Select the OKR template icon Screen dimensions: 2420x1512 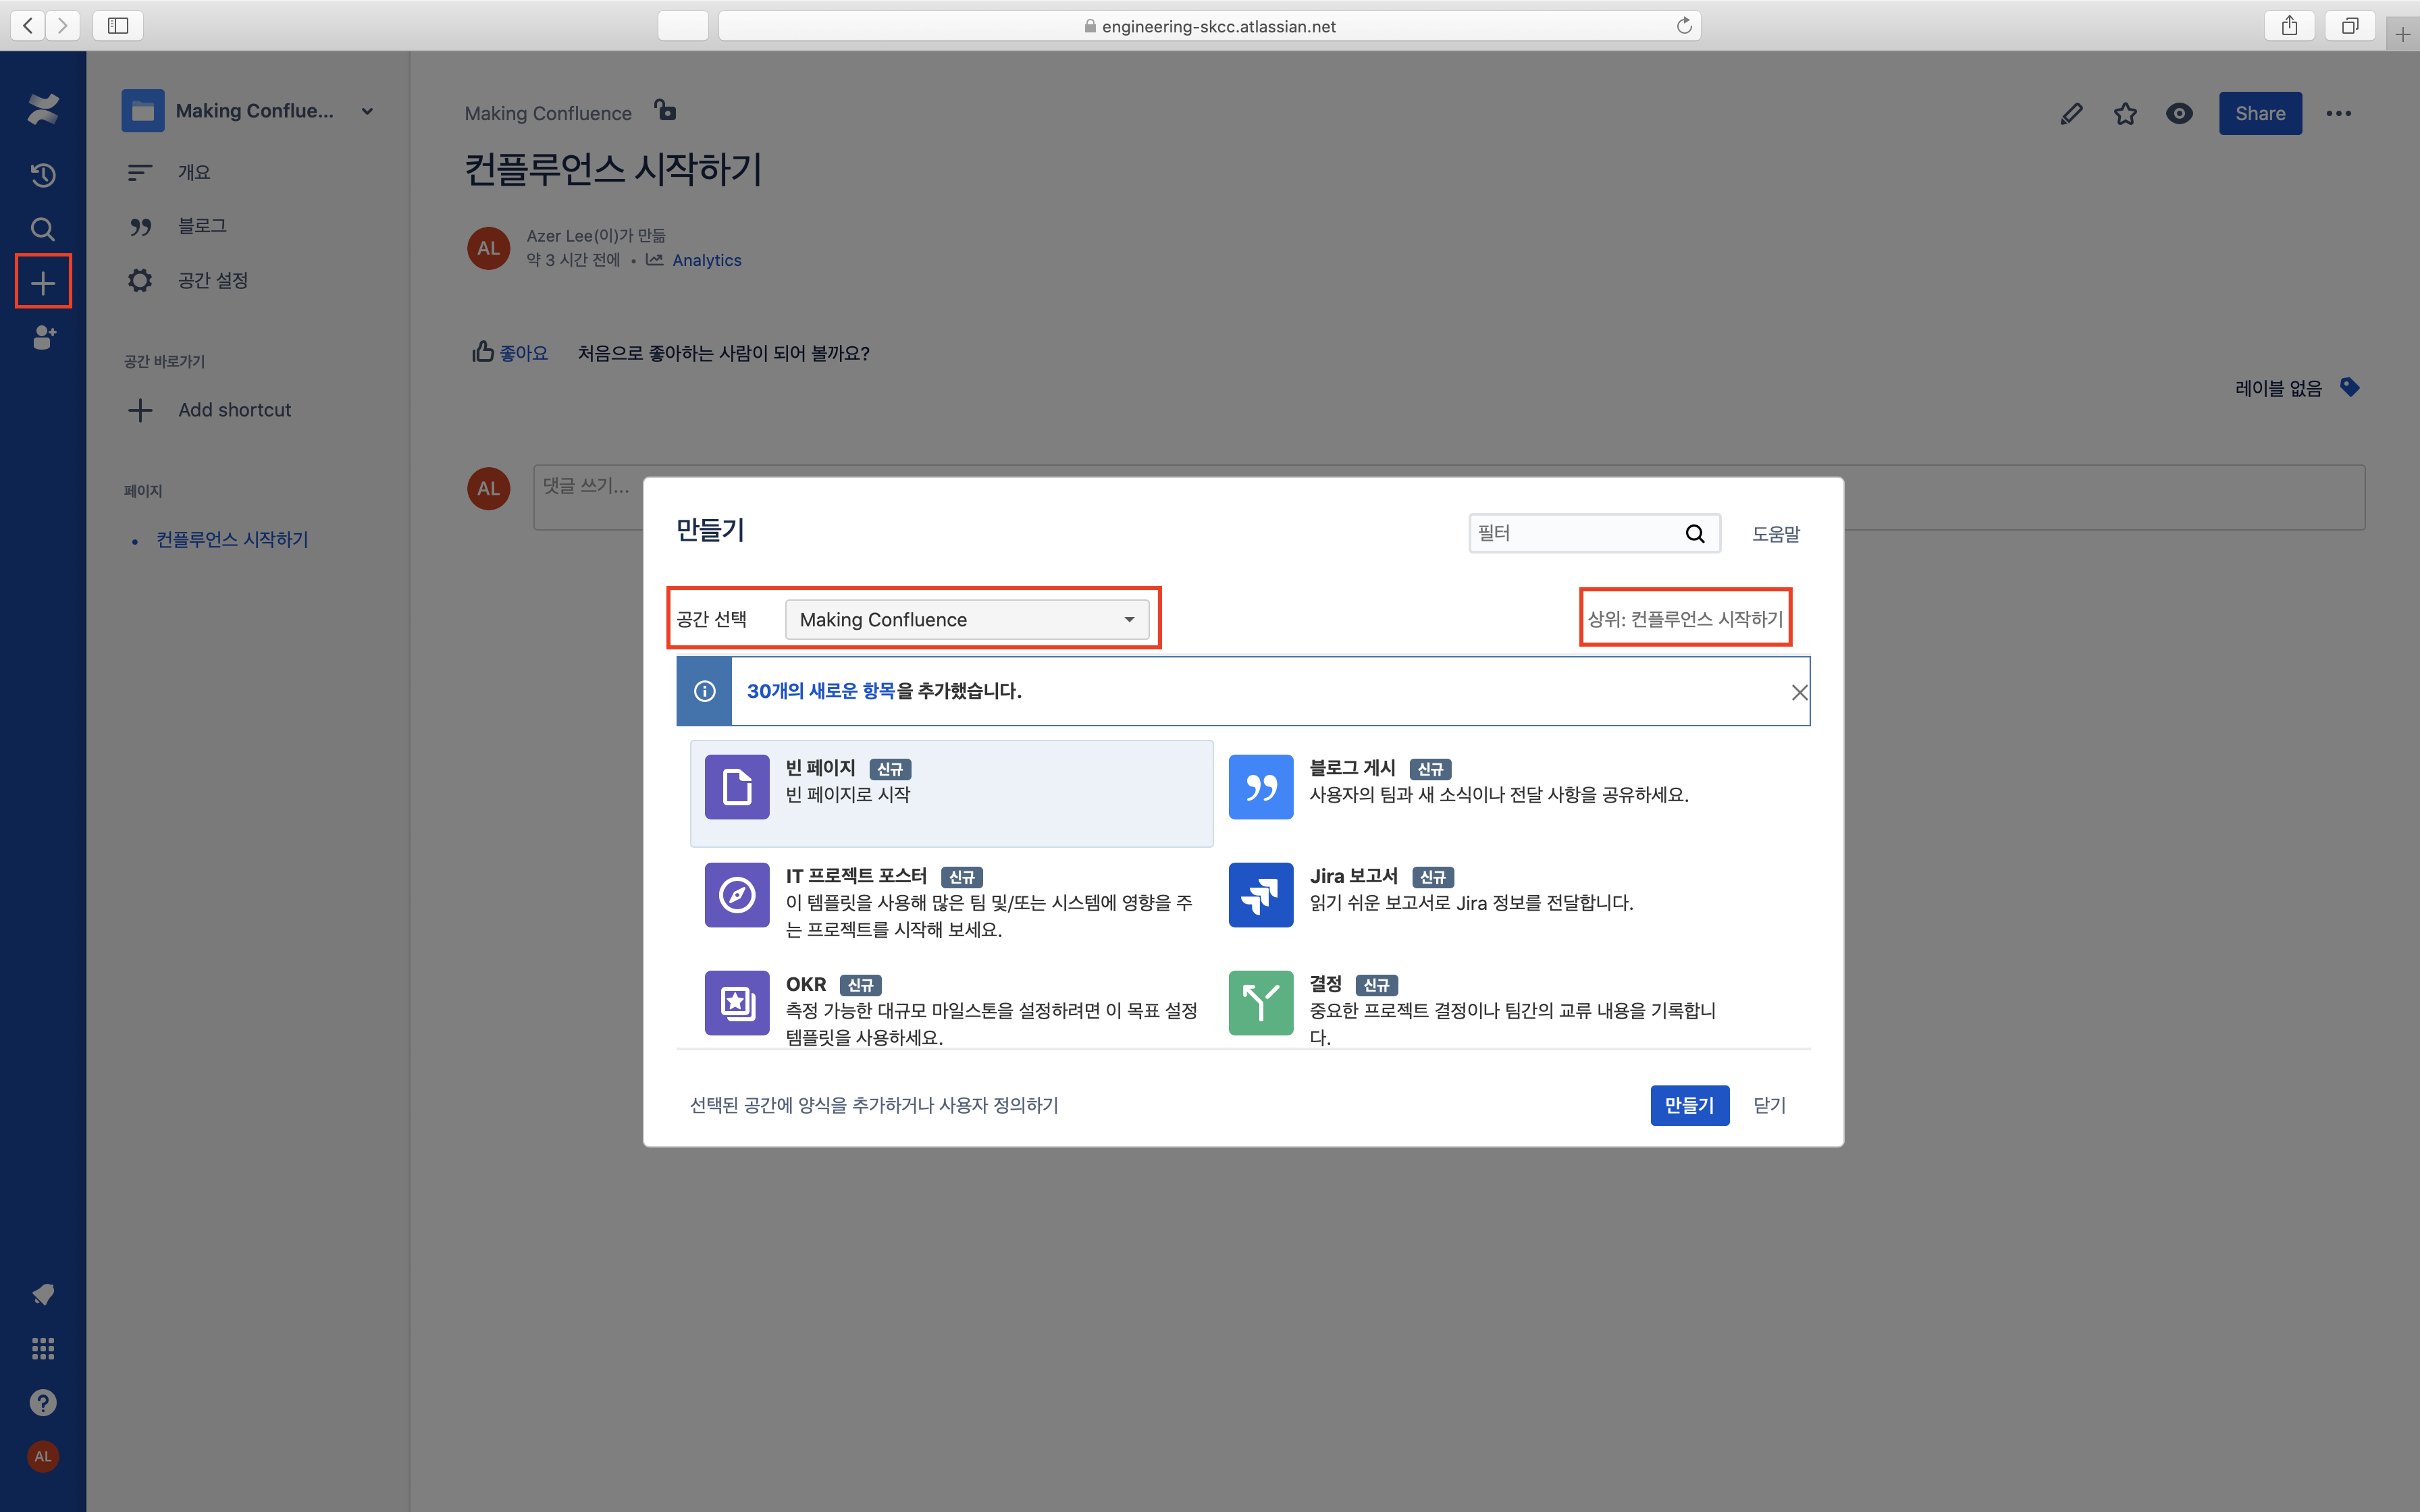737,1003
